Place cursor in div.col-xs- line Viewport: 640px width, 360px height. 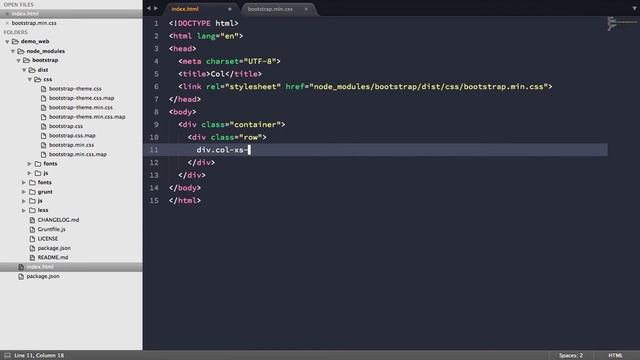click(375, 150)
